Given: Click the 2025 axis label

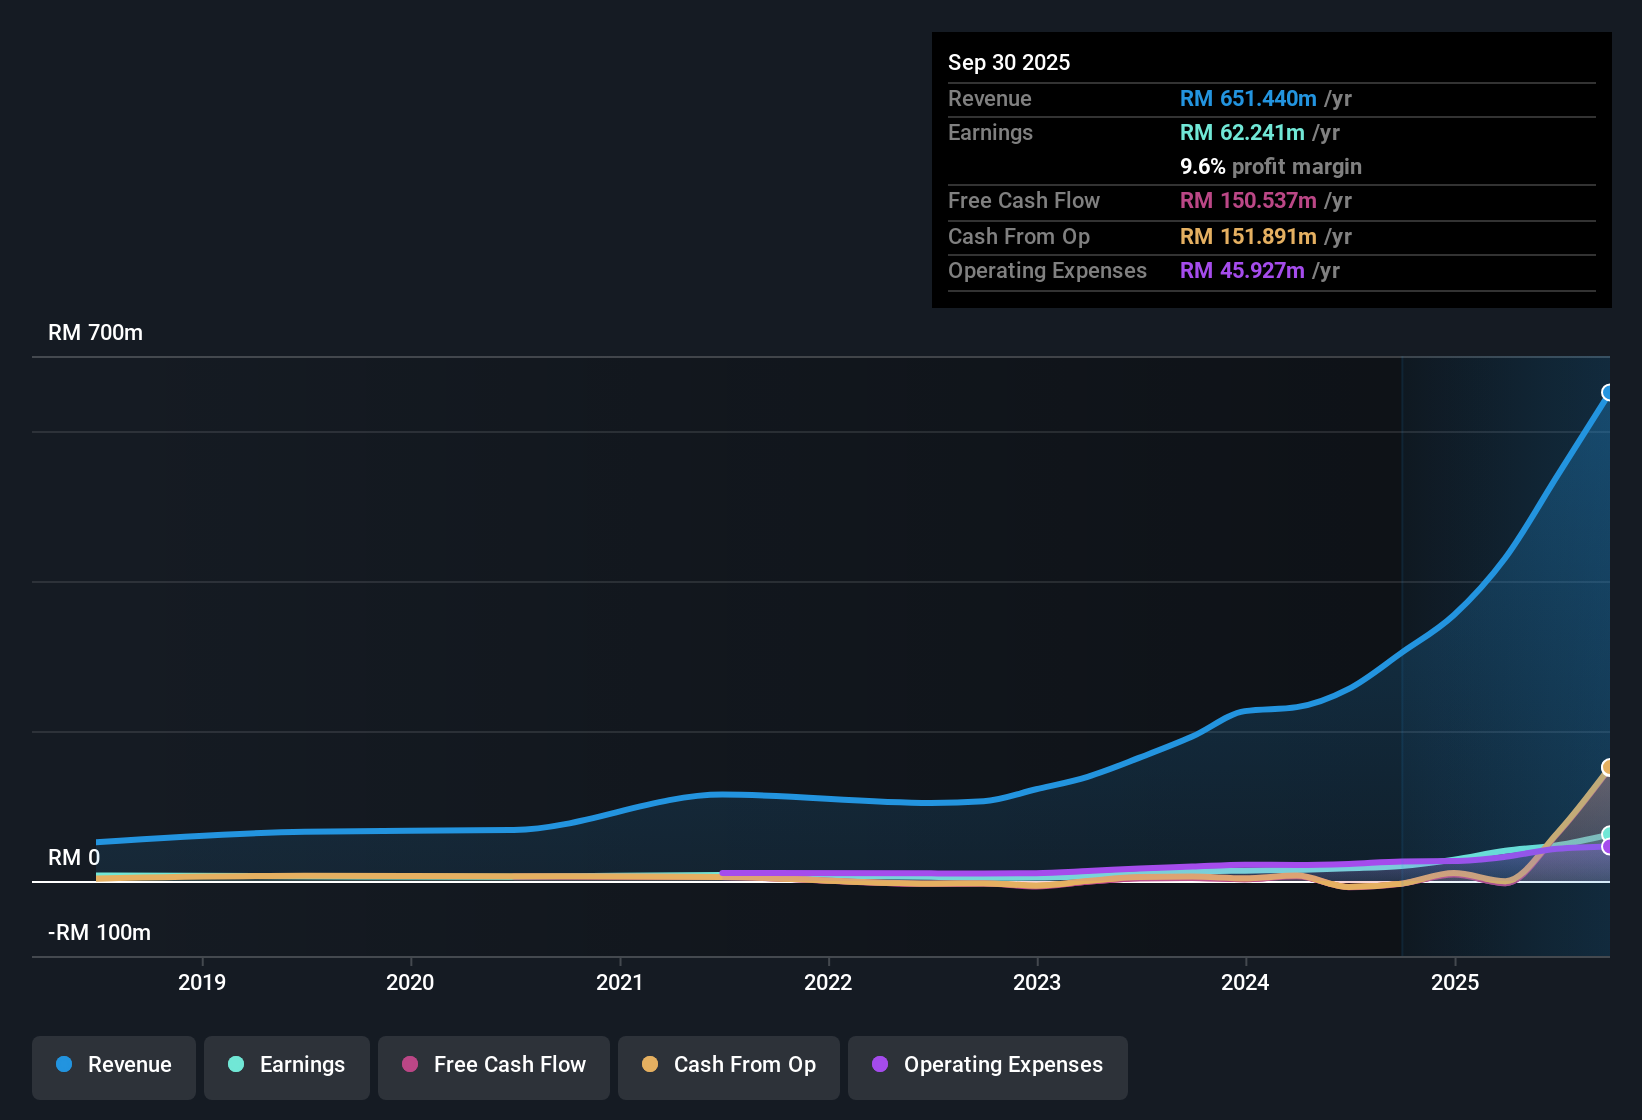Looking at the screenshot, I should coord(1456,982).
